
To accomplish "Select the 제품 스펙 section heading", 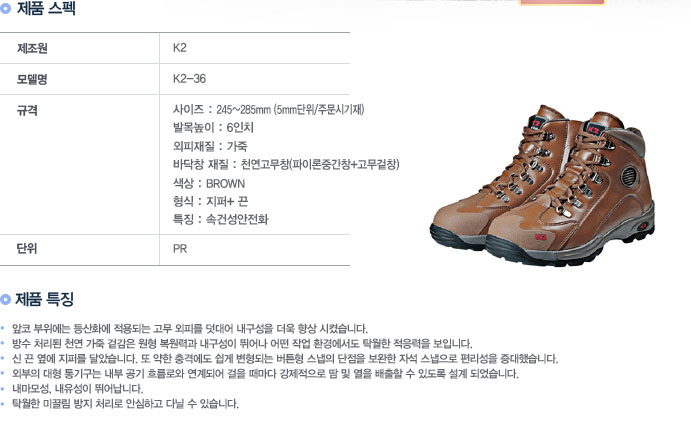I will (46, 8).
